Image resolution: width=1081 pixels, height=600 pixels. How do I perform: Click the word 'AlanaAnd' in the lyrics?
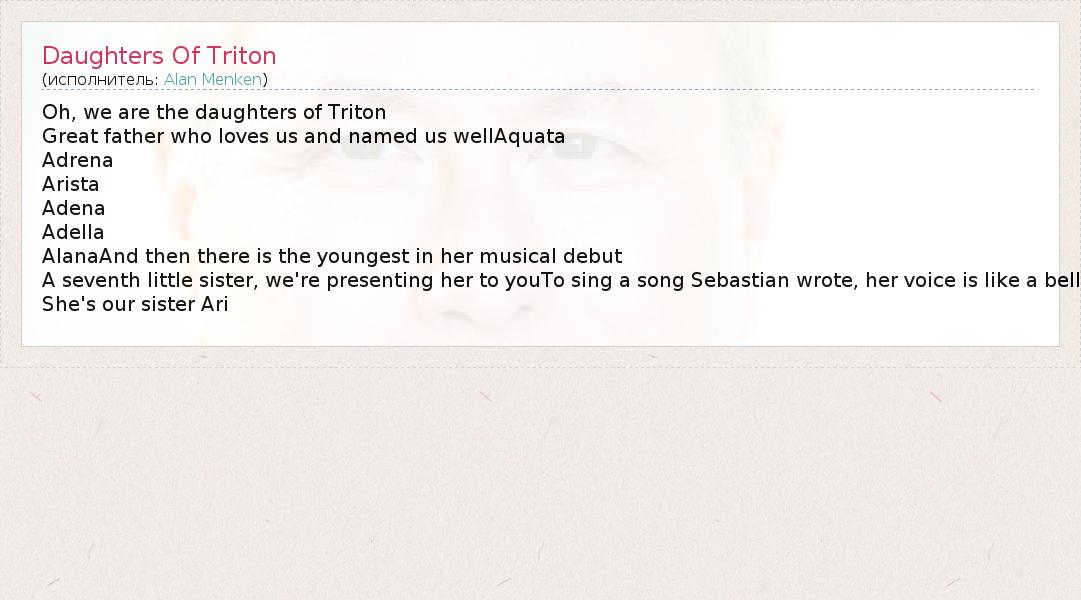pyautogui.click(x=90, y=256)
